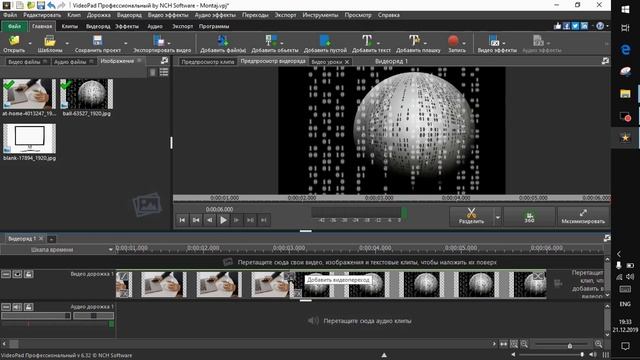The height and width of the screenshot is (360, 640).
Task: Open dropdown arrow beside Разделить button
Action: click(498, 217)
